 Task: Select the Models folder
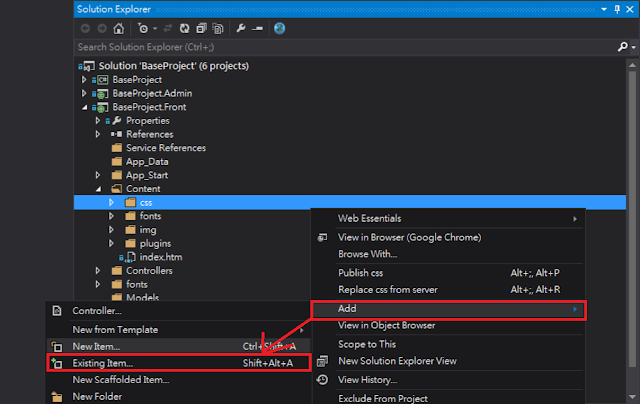(135, 297)
